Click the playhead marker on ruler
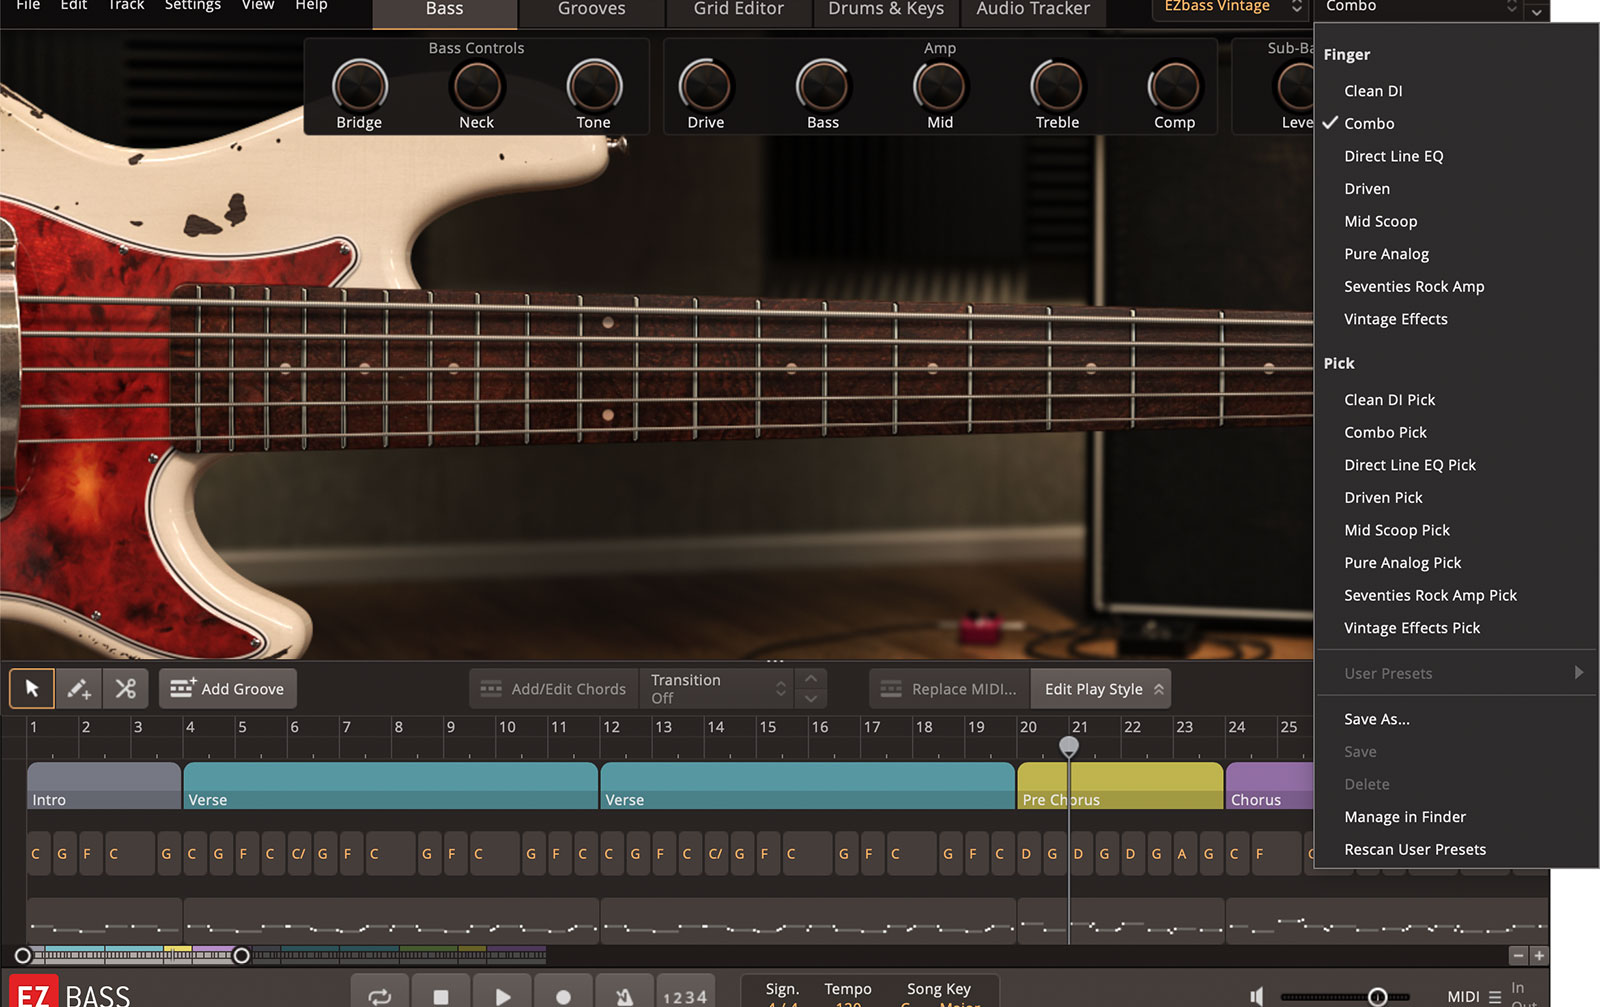Image resolution: width=1600 pixels, height=1007 pixels. point(1069,746)
